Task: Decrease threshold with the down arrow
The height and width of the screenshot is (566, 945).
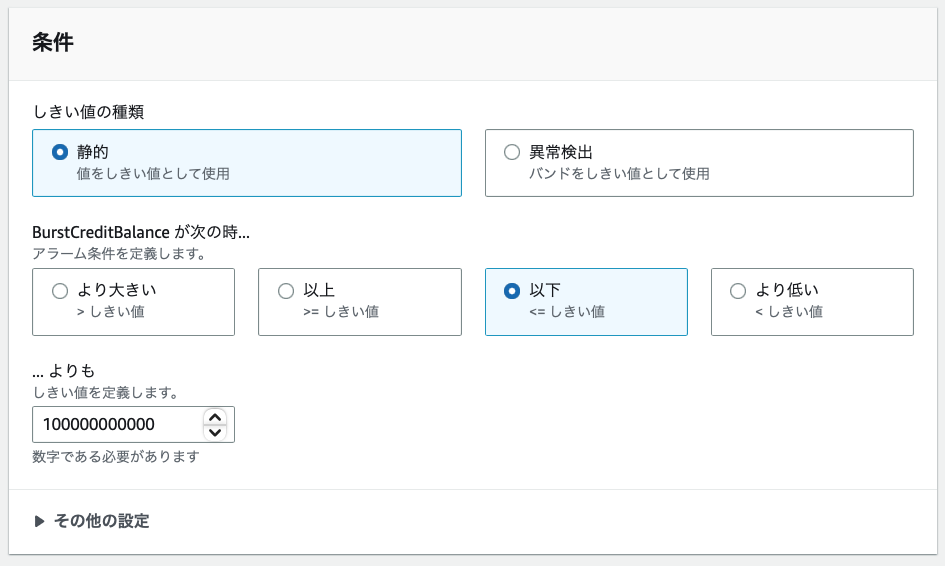Action: pos(214,432)
